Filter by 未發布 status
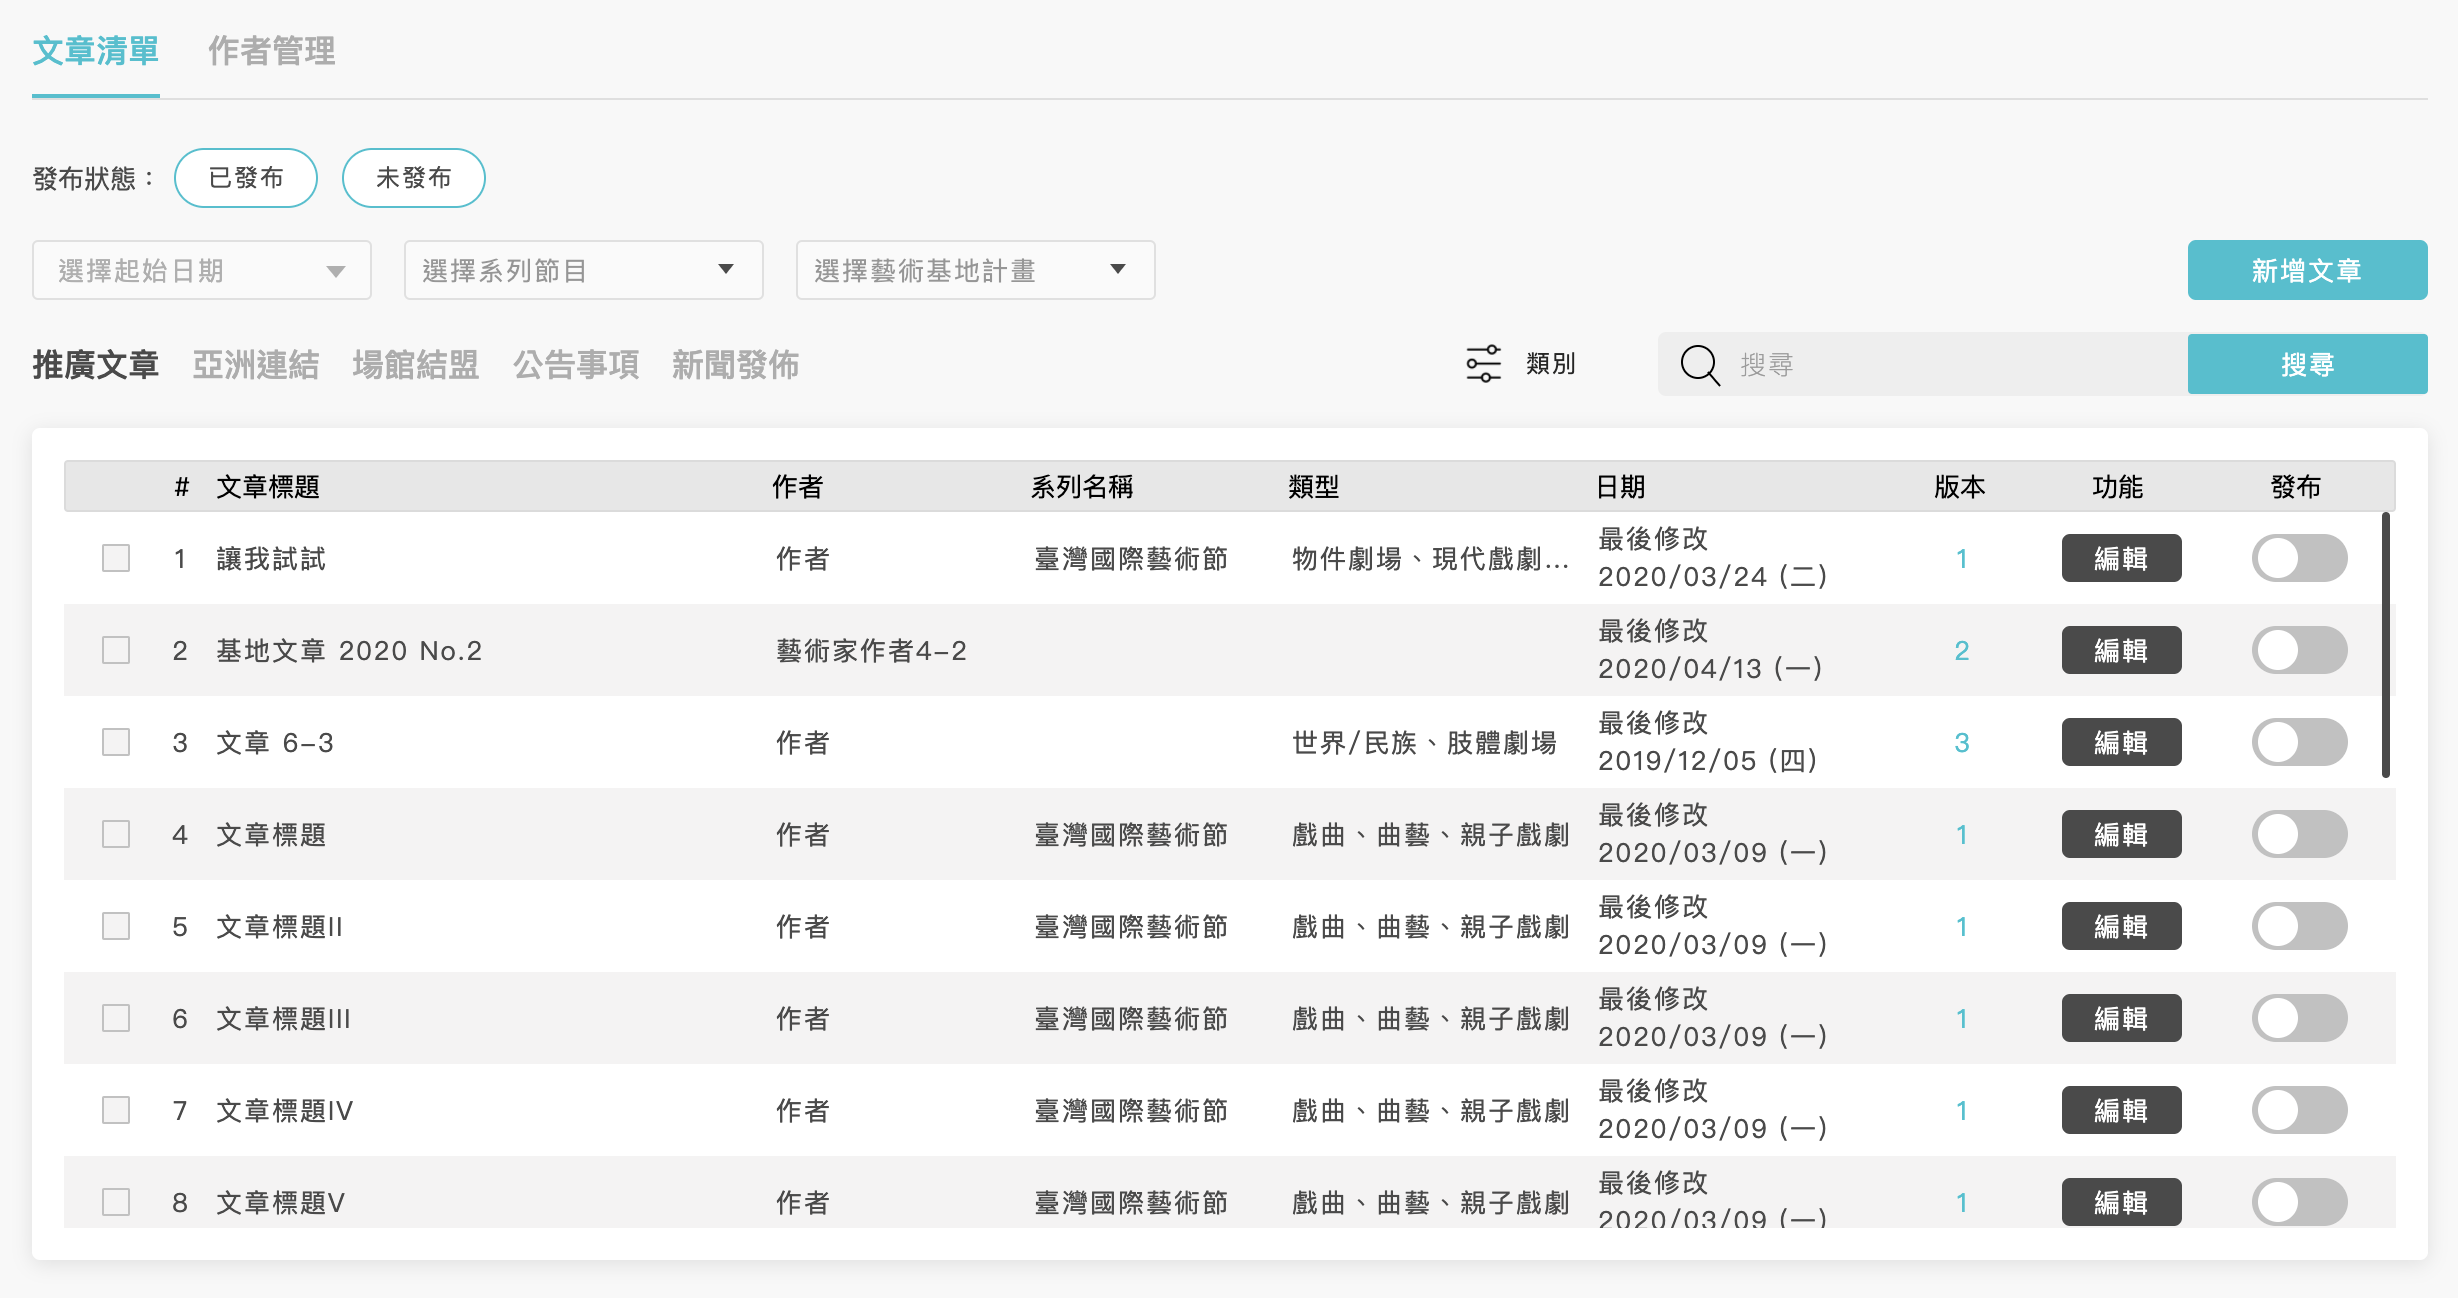 point(413,178)
